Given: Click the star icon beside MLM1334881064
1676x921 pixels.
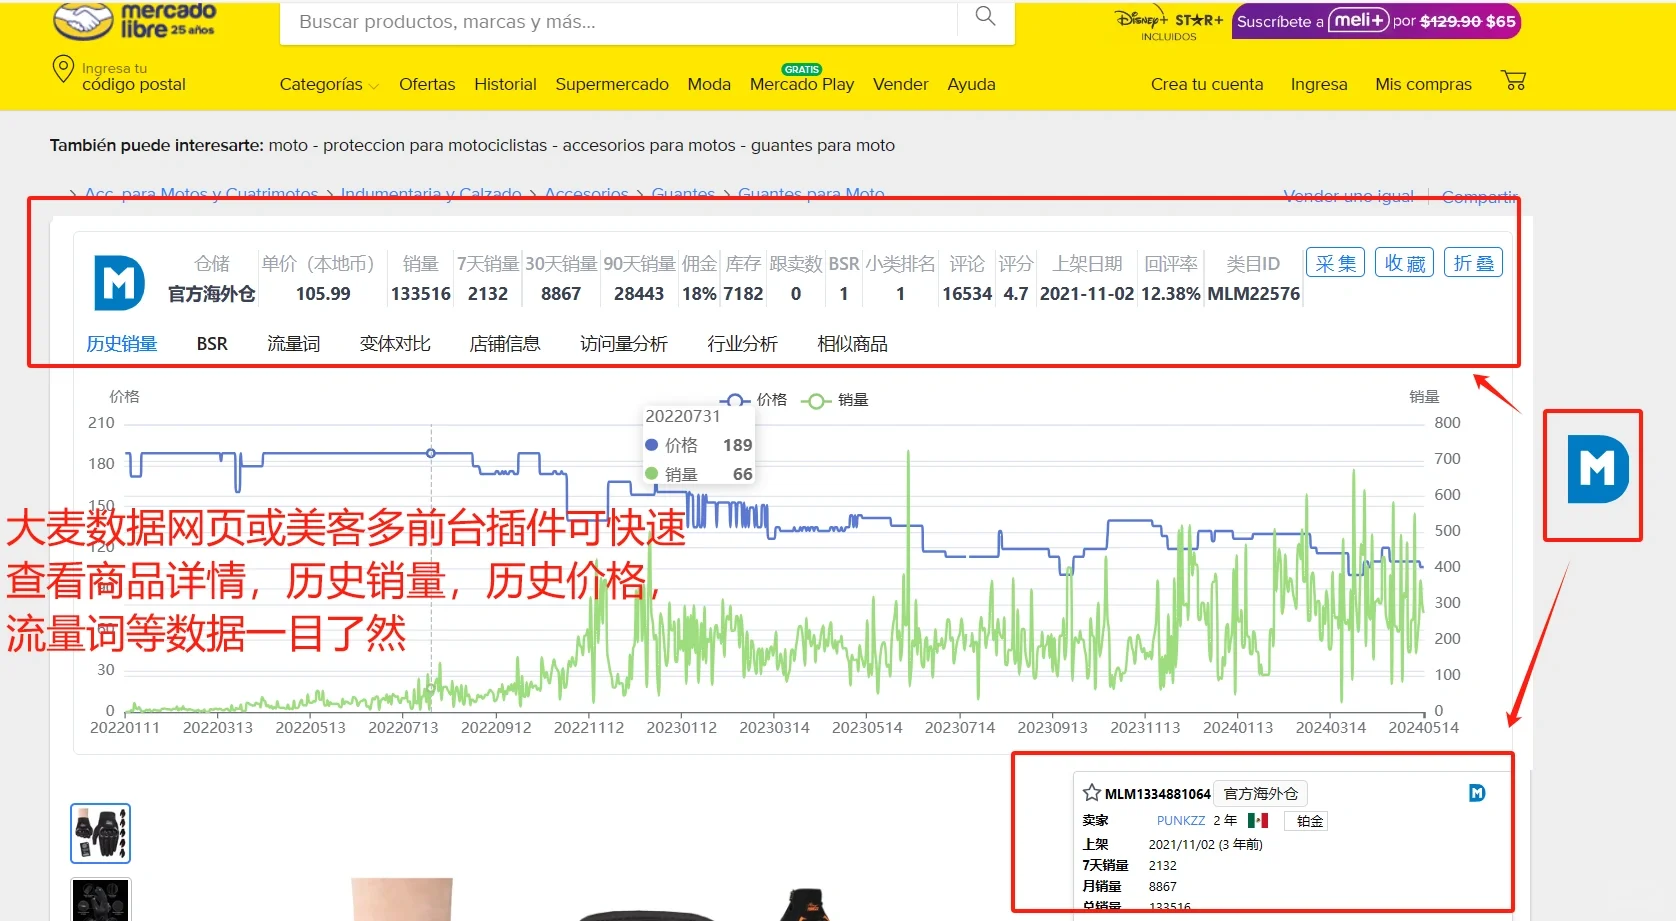Looking at the screenshot, I should 1092,793.
